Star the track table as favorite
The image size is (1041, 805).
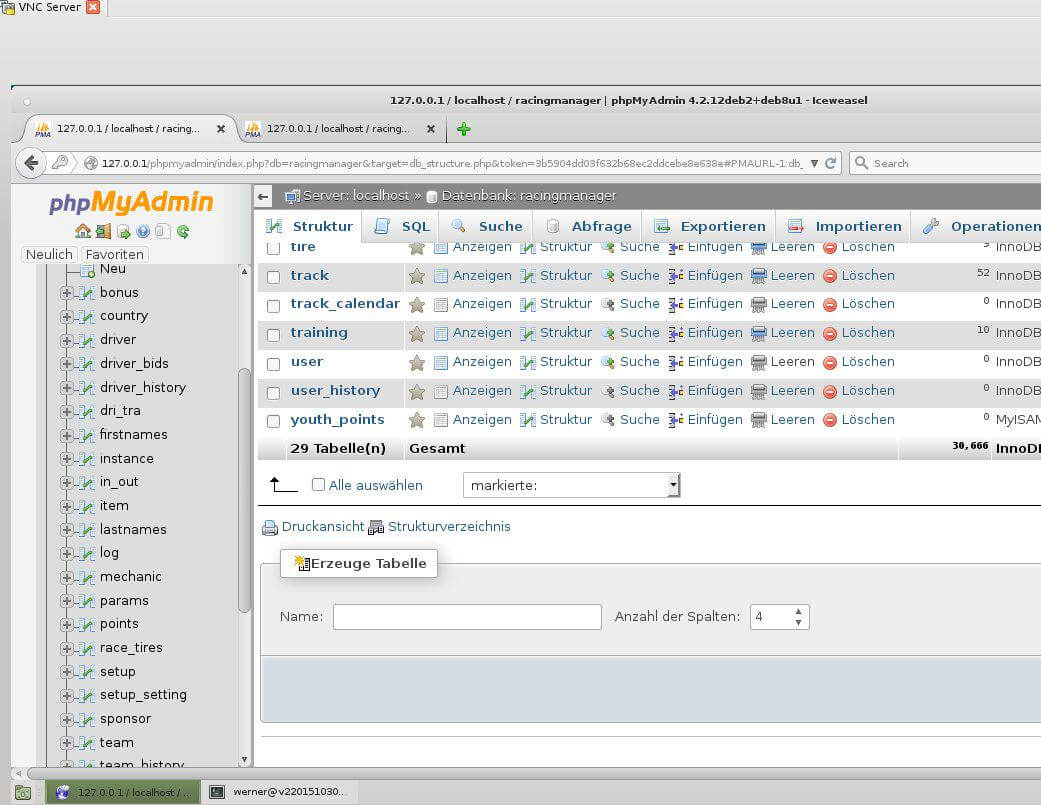point(417,276)
